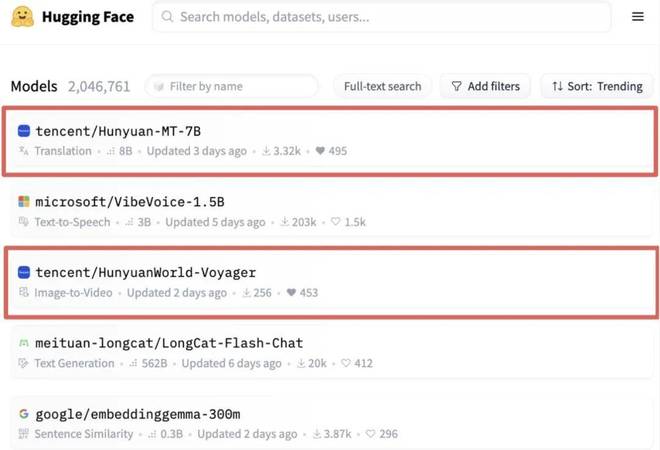The width and height of the screenshot is (660, 450).
Task: Open the Add filters panel
Action: click(485, 86)
